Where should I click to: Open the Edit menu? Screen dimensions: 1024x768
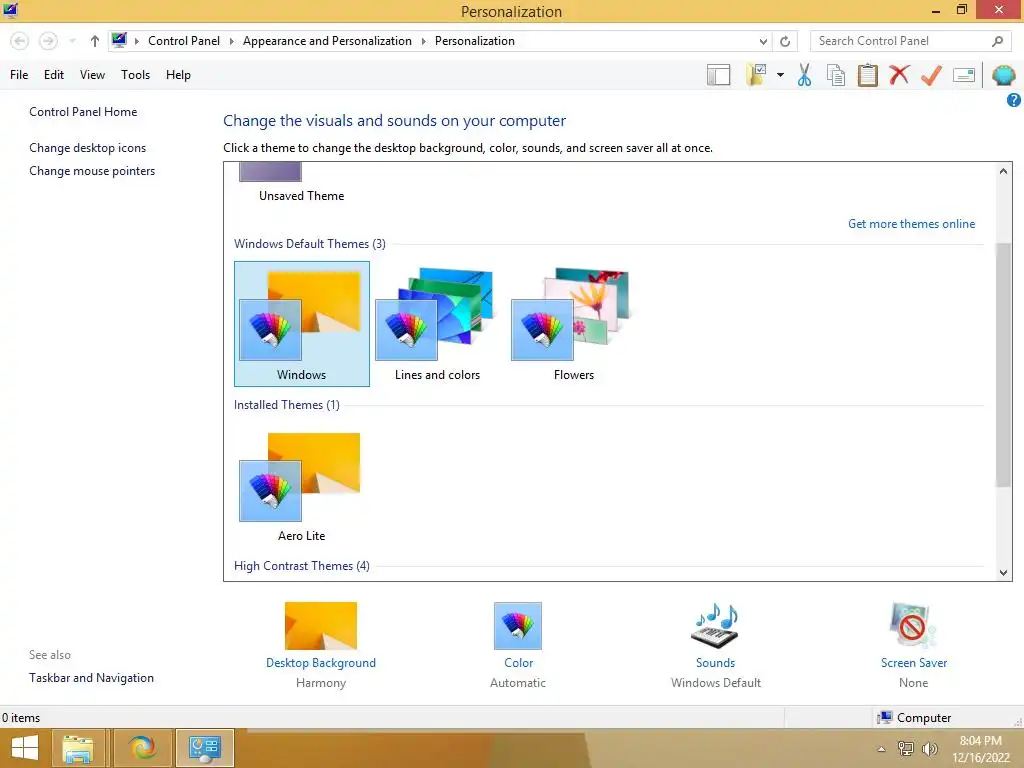coord(54,75)
